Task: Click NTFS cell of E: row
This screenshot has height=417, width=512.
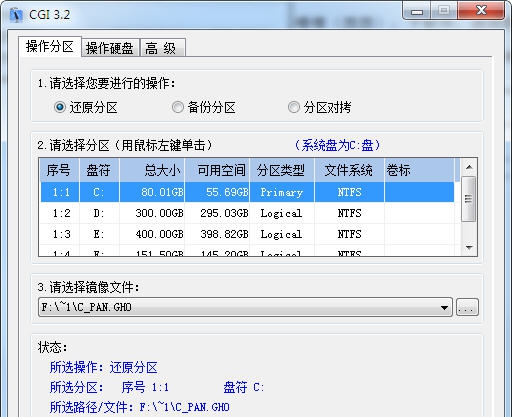Action: pyautogui.click(x=349, y=234)
